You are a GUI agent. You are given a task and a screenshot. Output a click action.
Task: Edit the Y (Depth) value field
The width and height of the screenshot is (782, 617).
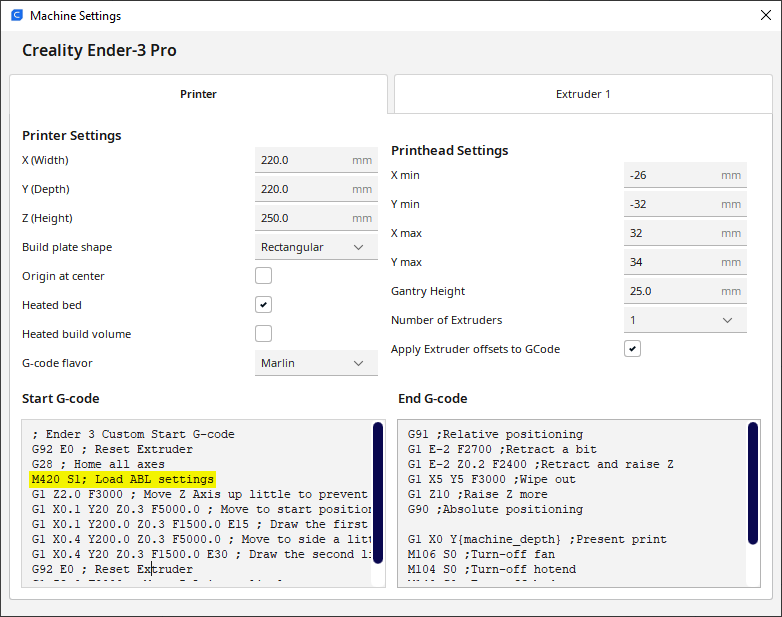tap(316, 189)
